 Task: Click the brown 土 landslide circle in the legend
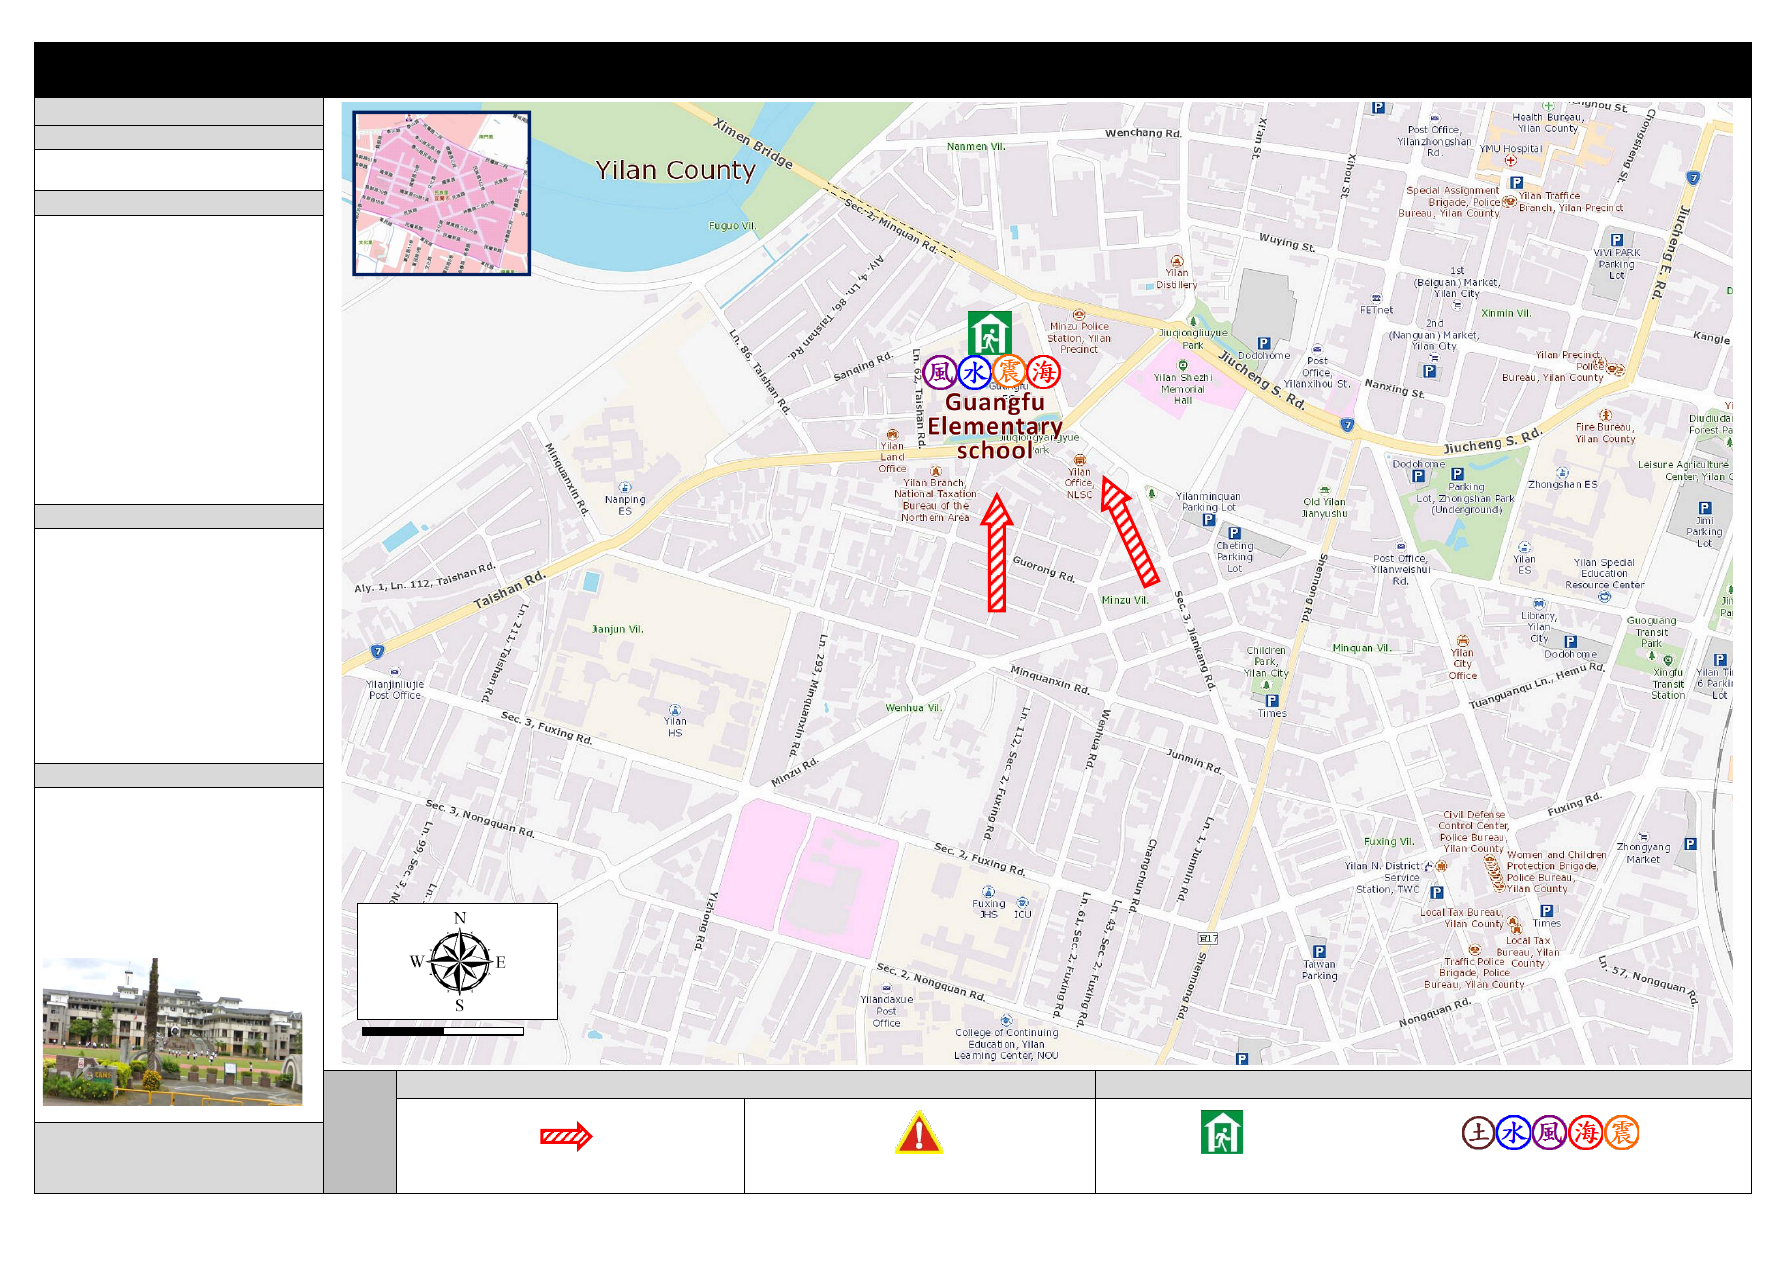(1478, 1133)
